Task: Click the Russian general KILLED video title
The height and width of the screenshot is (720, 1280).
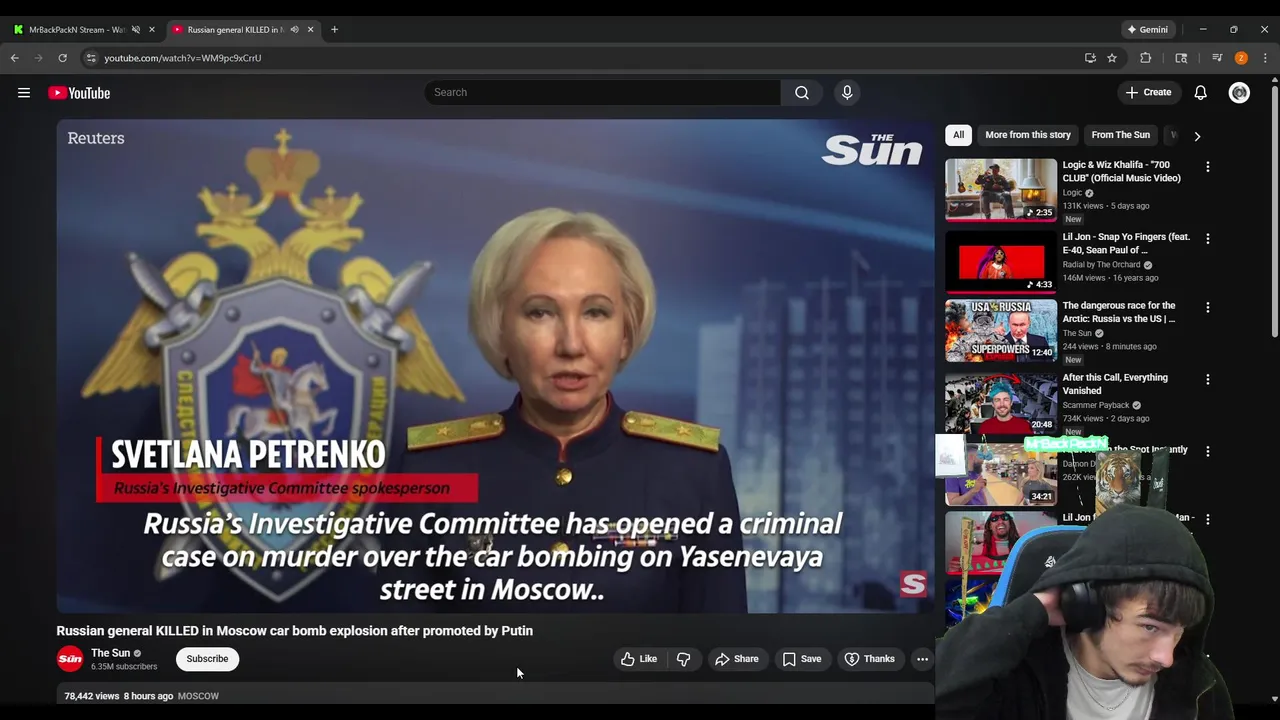Action: tap(295, 631)
